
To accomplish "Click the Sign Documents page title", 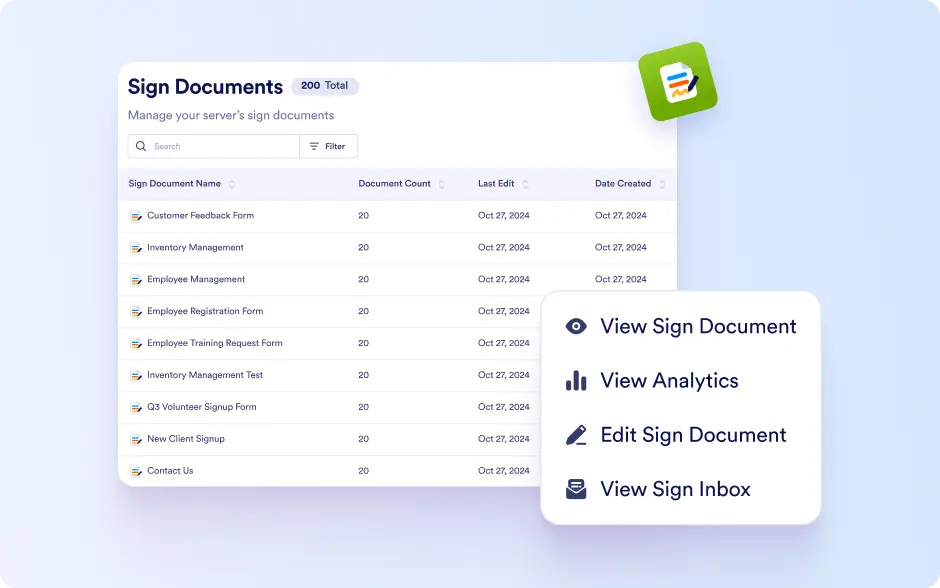I will (x=205, y=87).
